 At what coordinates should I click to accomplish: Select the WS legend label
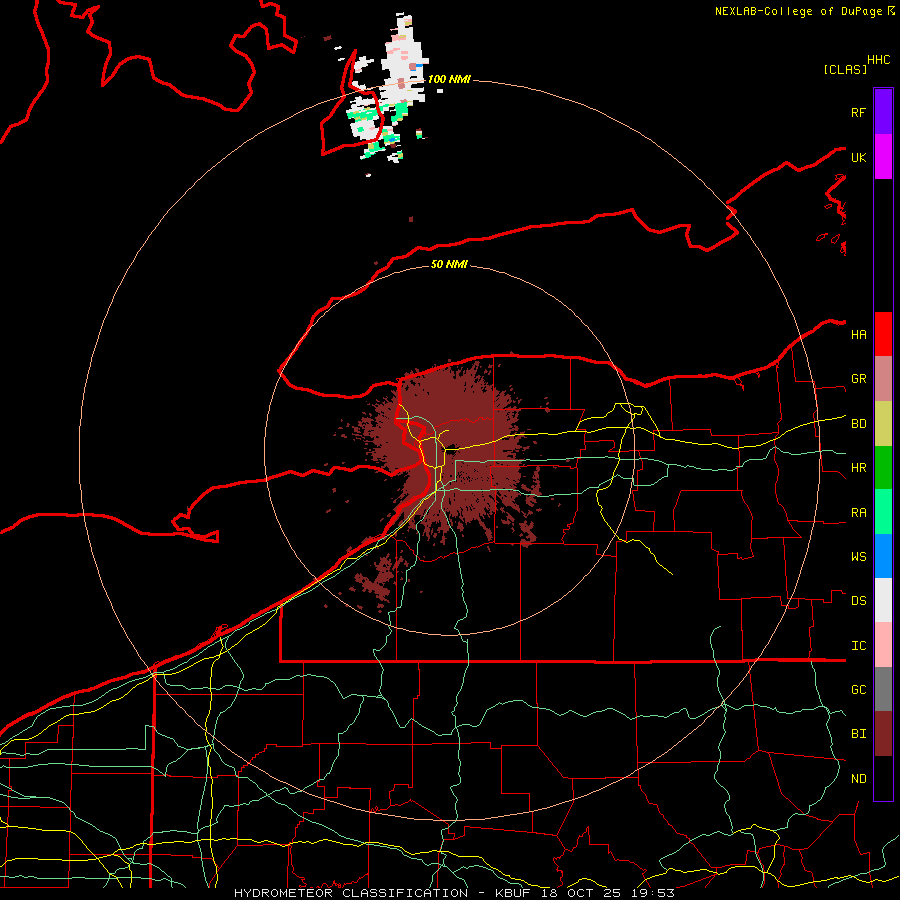point(858,556)
